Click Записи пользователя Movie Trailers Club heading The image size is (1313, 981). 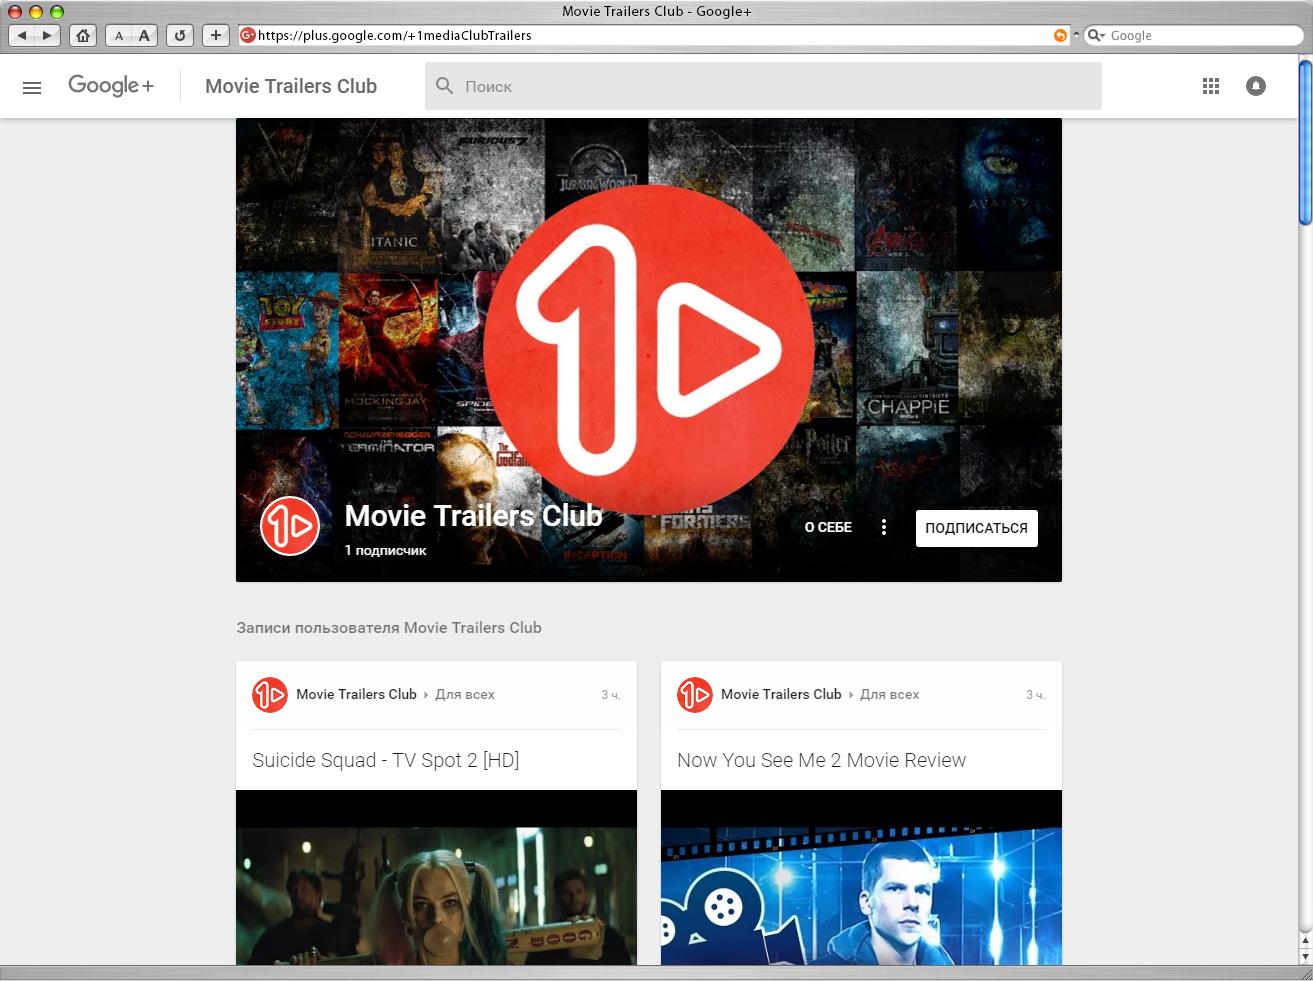coord(389,628)
